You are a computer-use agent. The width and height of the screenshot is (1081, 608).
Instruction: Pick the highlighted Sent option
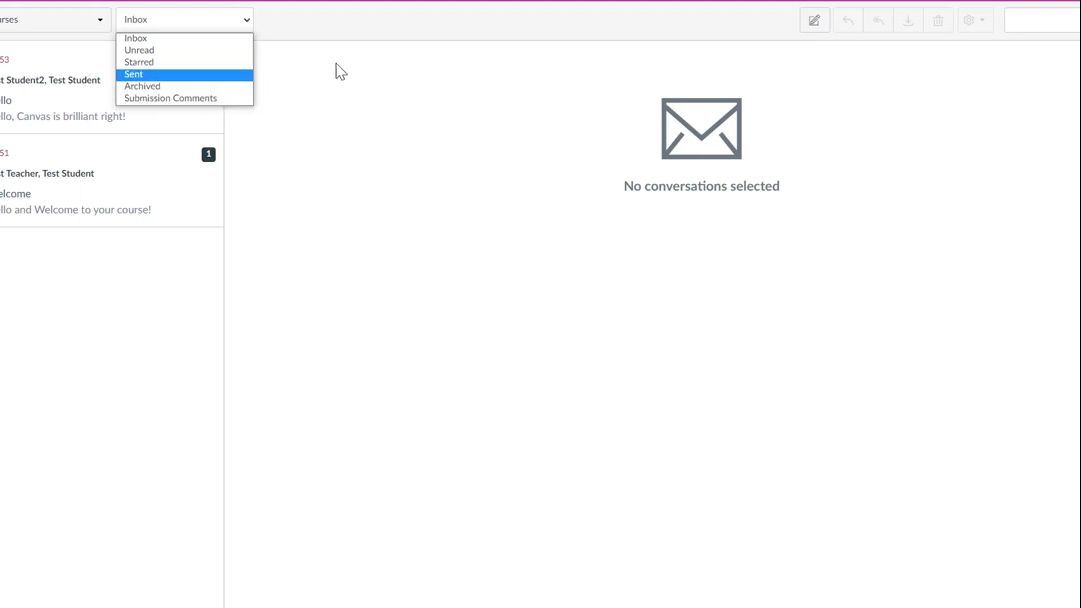pos(134,74)
